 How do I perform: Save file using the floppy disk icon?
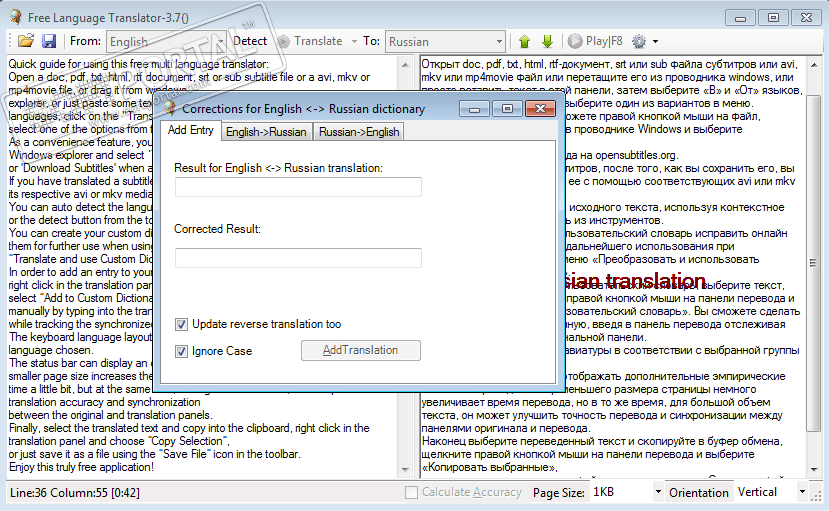tap(49, 41)
